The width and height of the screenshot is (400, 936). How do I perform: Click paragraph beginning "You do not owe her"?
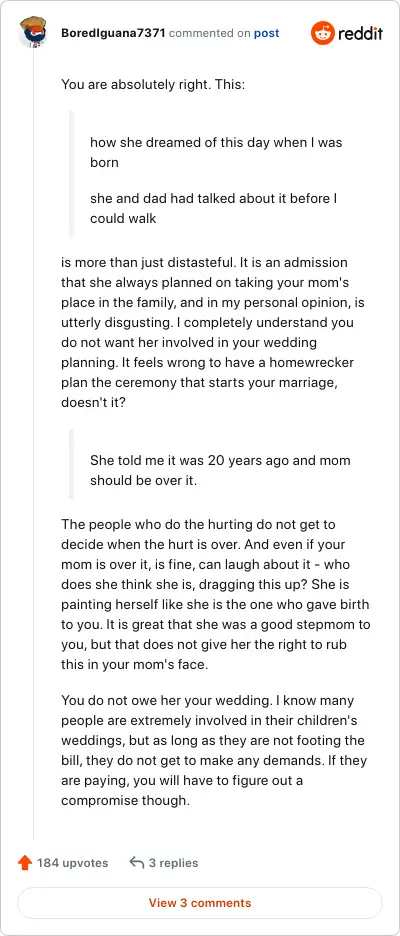214,751
